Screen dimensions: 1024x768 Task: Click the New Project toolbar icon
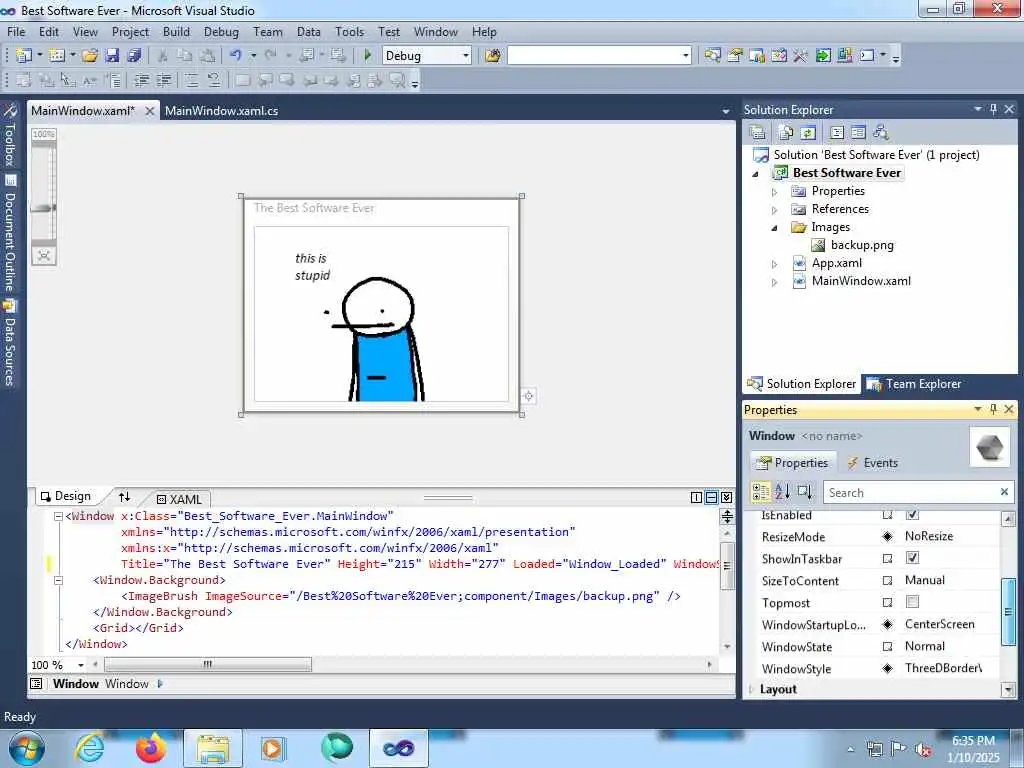pyautogui.click(x=24, y=56)
